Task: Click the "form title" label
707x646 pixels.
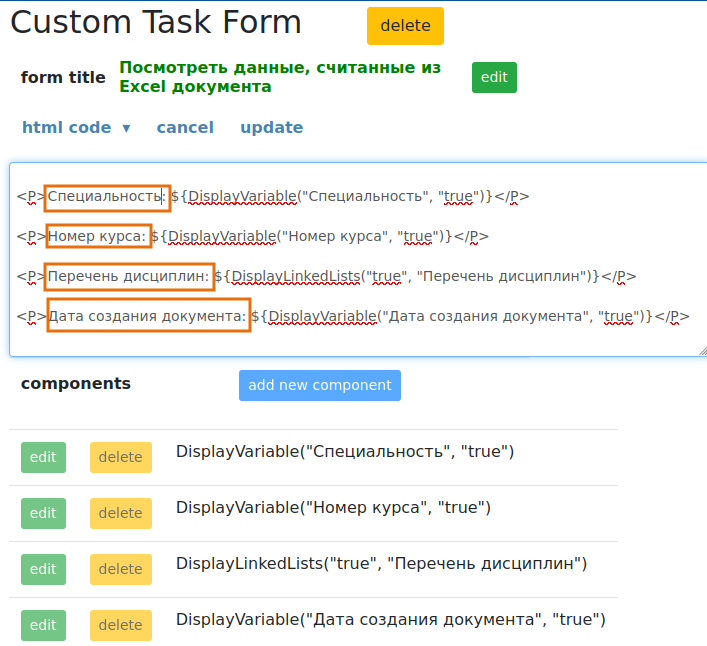Action: [x=63, y=78]
